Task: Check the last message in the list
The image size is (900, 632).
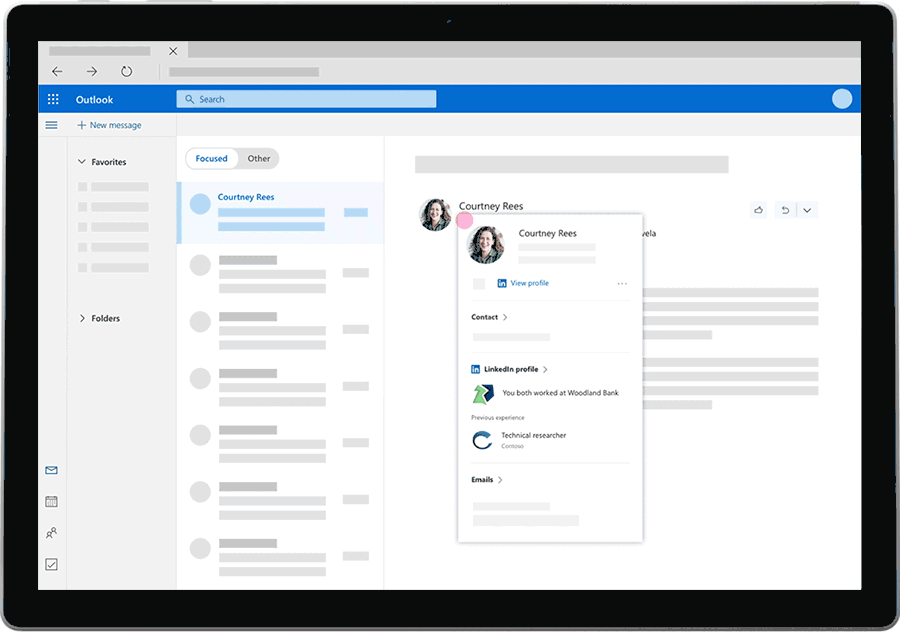Action: 199,548
